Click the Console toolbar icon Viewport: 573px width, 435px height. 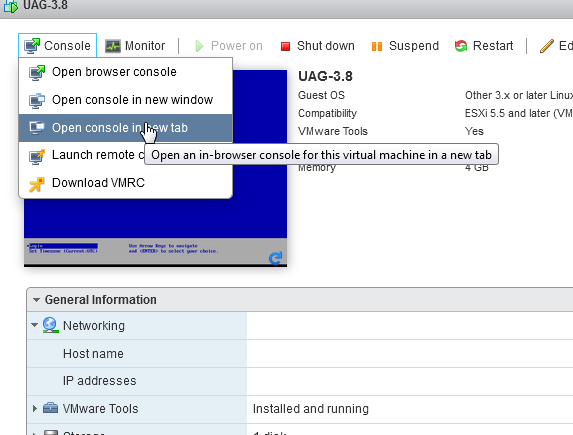(x=32, y=46)
